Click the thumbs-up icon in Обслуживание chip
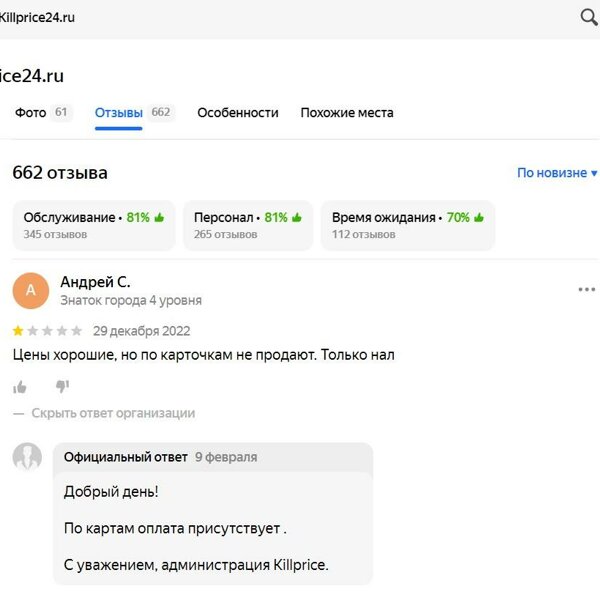 pos(159,217)
